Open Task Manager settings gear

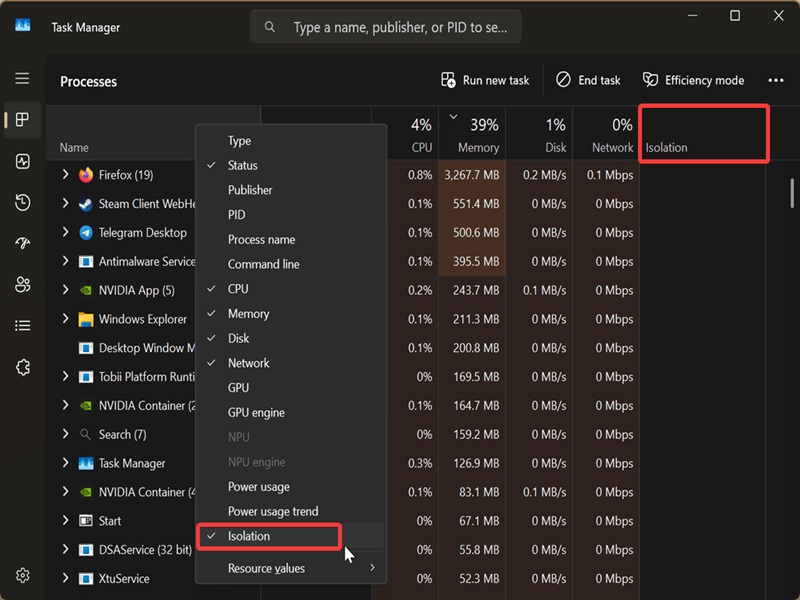click(22, 576)
